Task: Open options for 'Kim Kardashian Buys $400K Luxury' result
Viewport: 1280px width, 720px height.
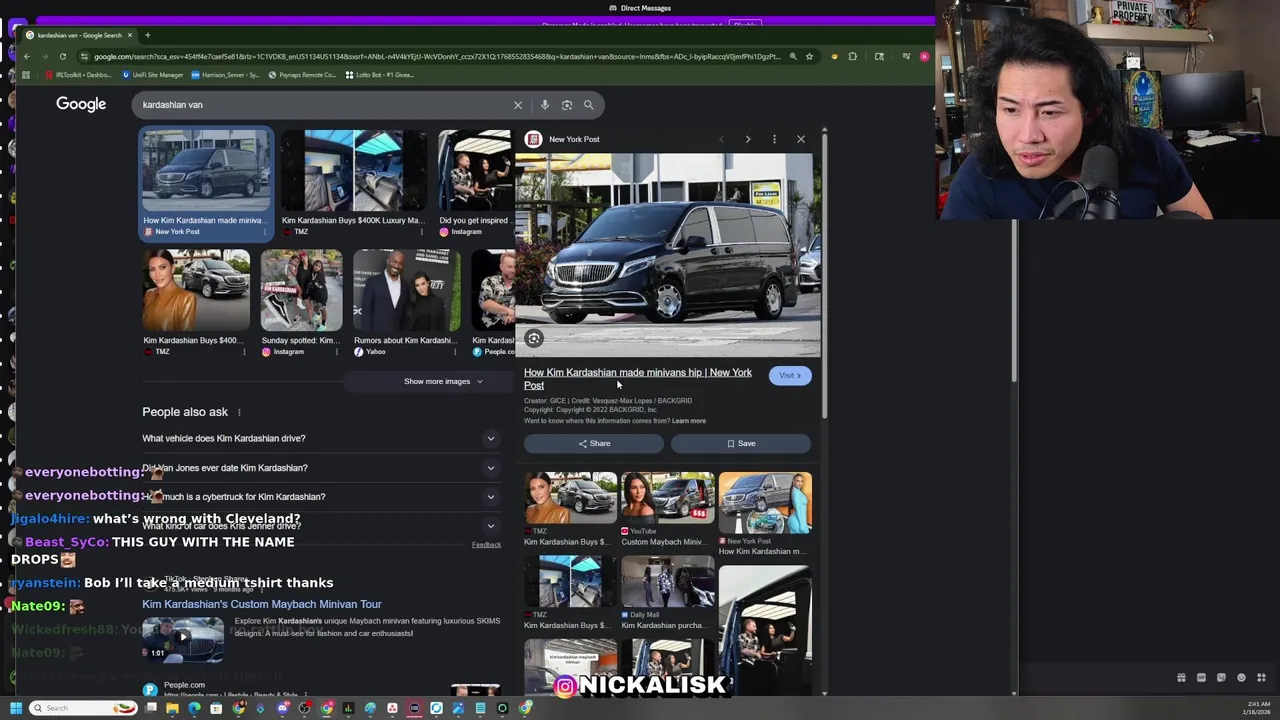Action: pos(421,232)
